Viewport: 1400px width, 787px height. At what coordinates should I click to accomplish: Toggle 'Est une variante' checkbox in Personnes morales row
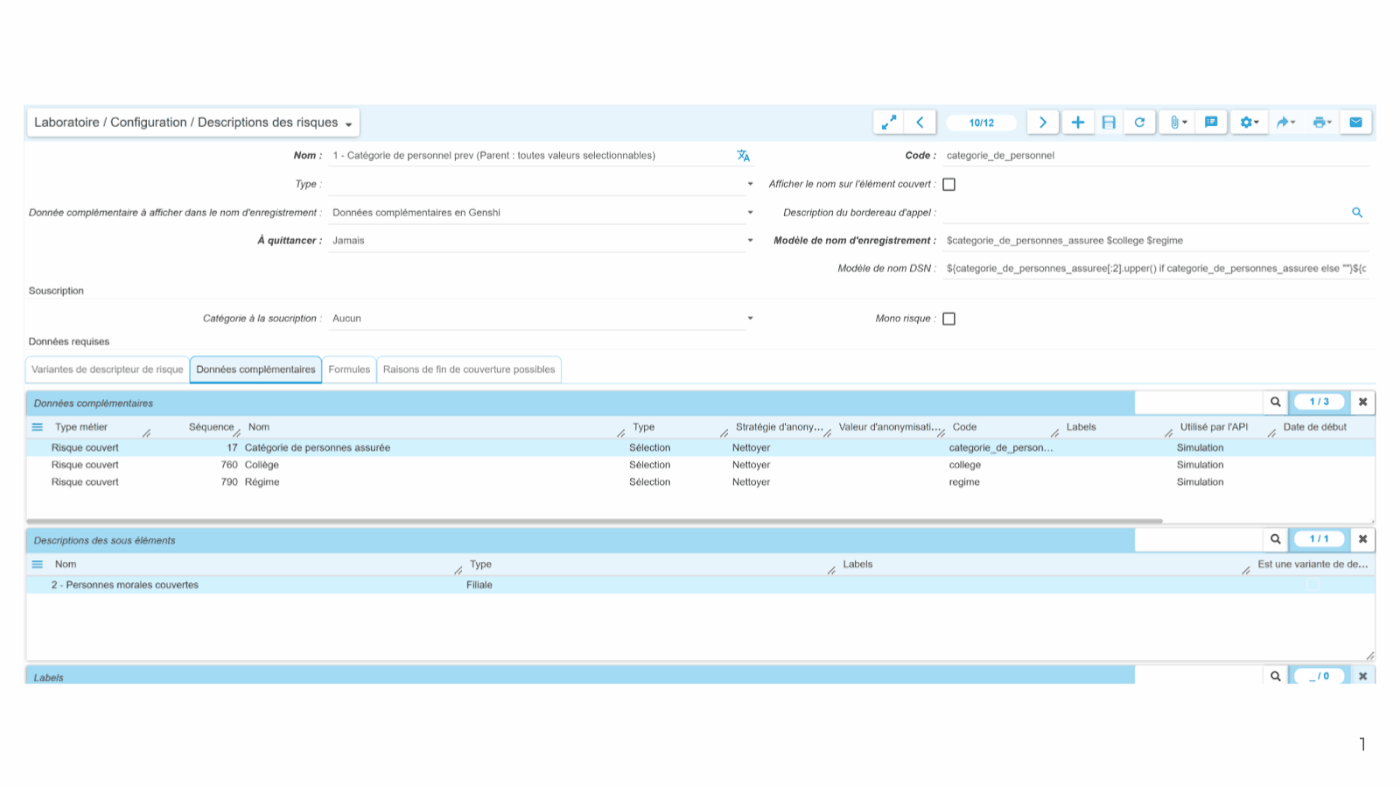pyautogui.click(x=1313, y=585)
